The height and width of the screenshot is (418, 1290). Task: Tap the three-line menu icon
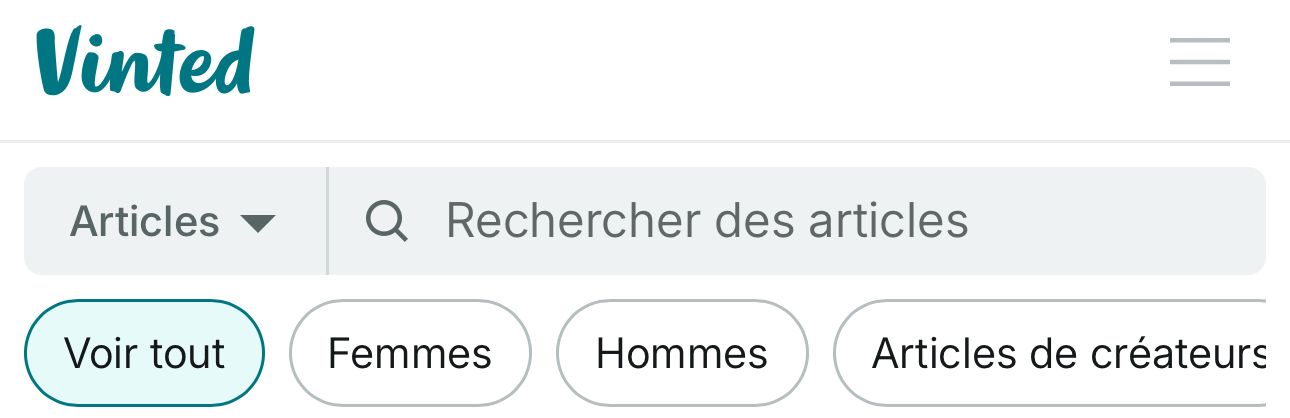[x=1200, y=62]
